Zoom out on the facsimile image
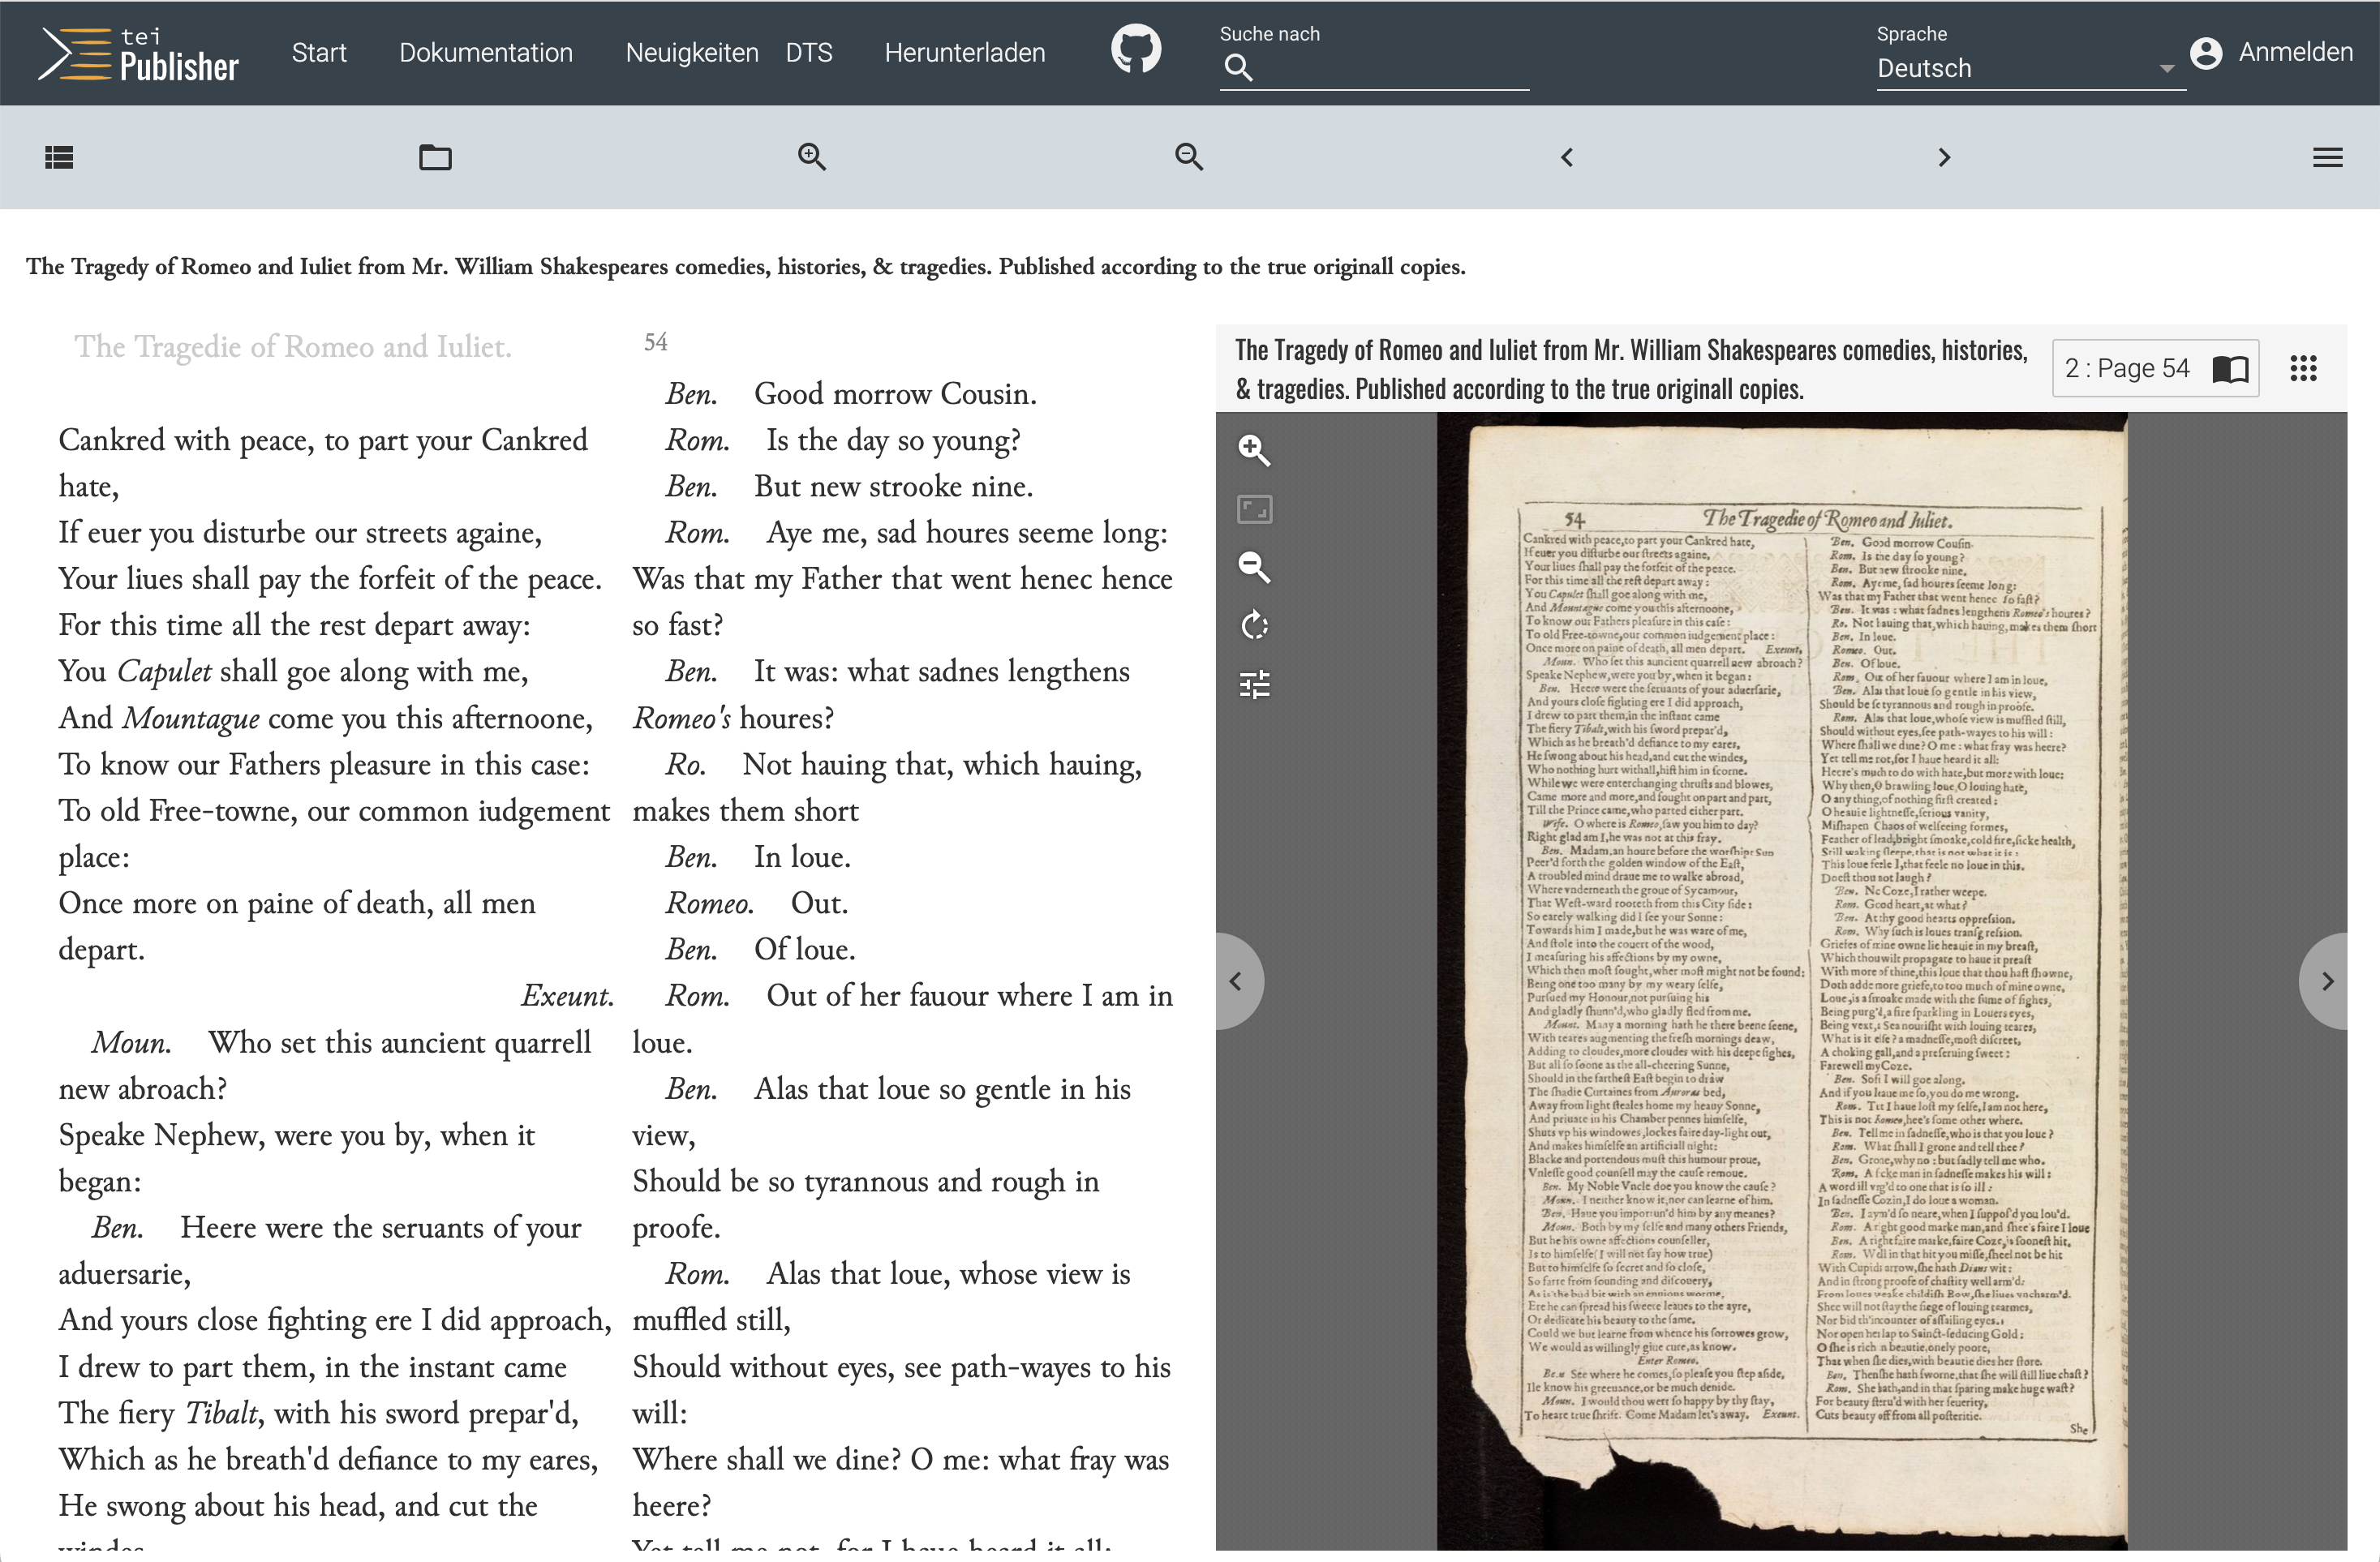The height and width of the screenshot is (1562, 2380). tap(1254, 567)
